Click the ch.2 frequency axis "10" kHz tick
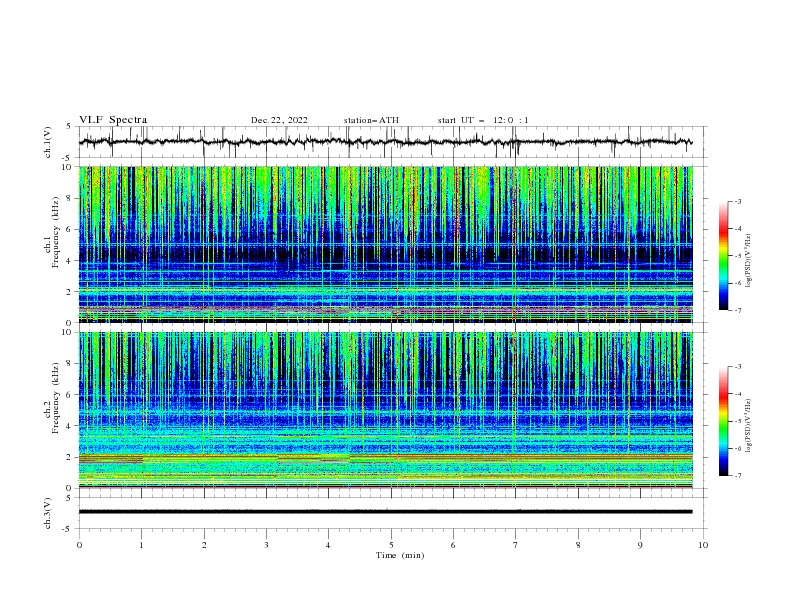 pyautogui.click(x=69, y=333)
